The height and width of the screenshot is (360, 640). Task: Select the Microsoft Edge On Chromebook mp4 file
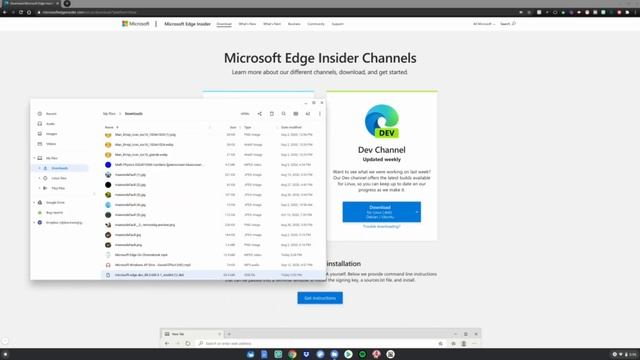click(x=213, y=255)
